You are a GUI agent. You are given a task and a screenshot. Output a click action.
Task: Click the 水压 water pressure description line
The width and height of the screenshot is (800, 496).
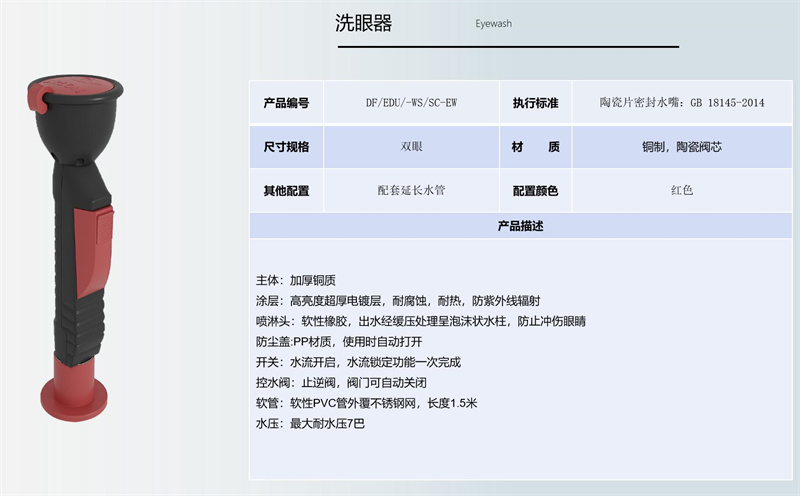pos(310,423)
